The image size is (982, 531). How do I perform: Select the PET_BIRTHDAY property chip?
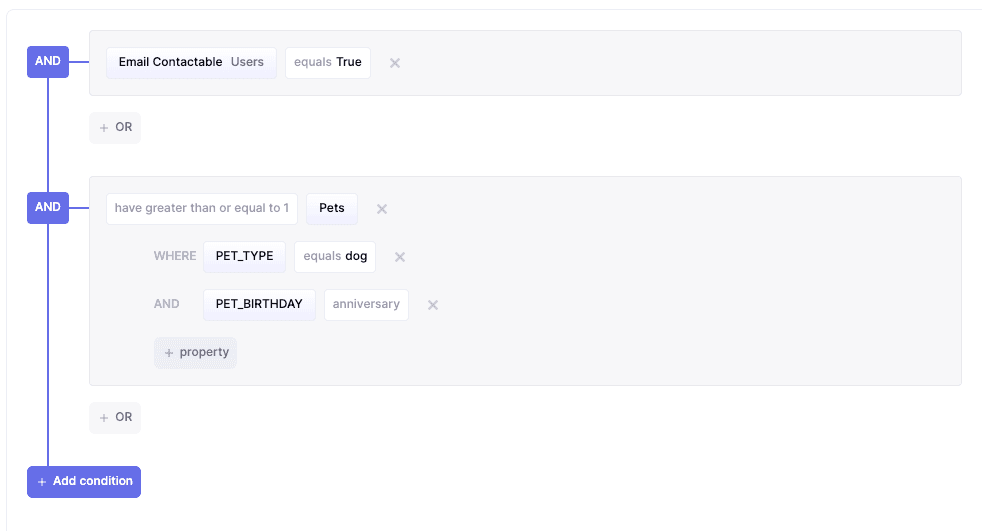(x=259, y=304)
